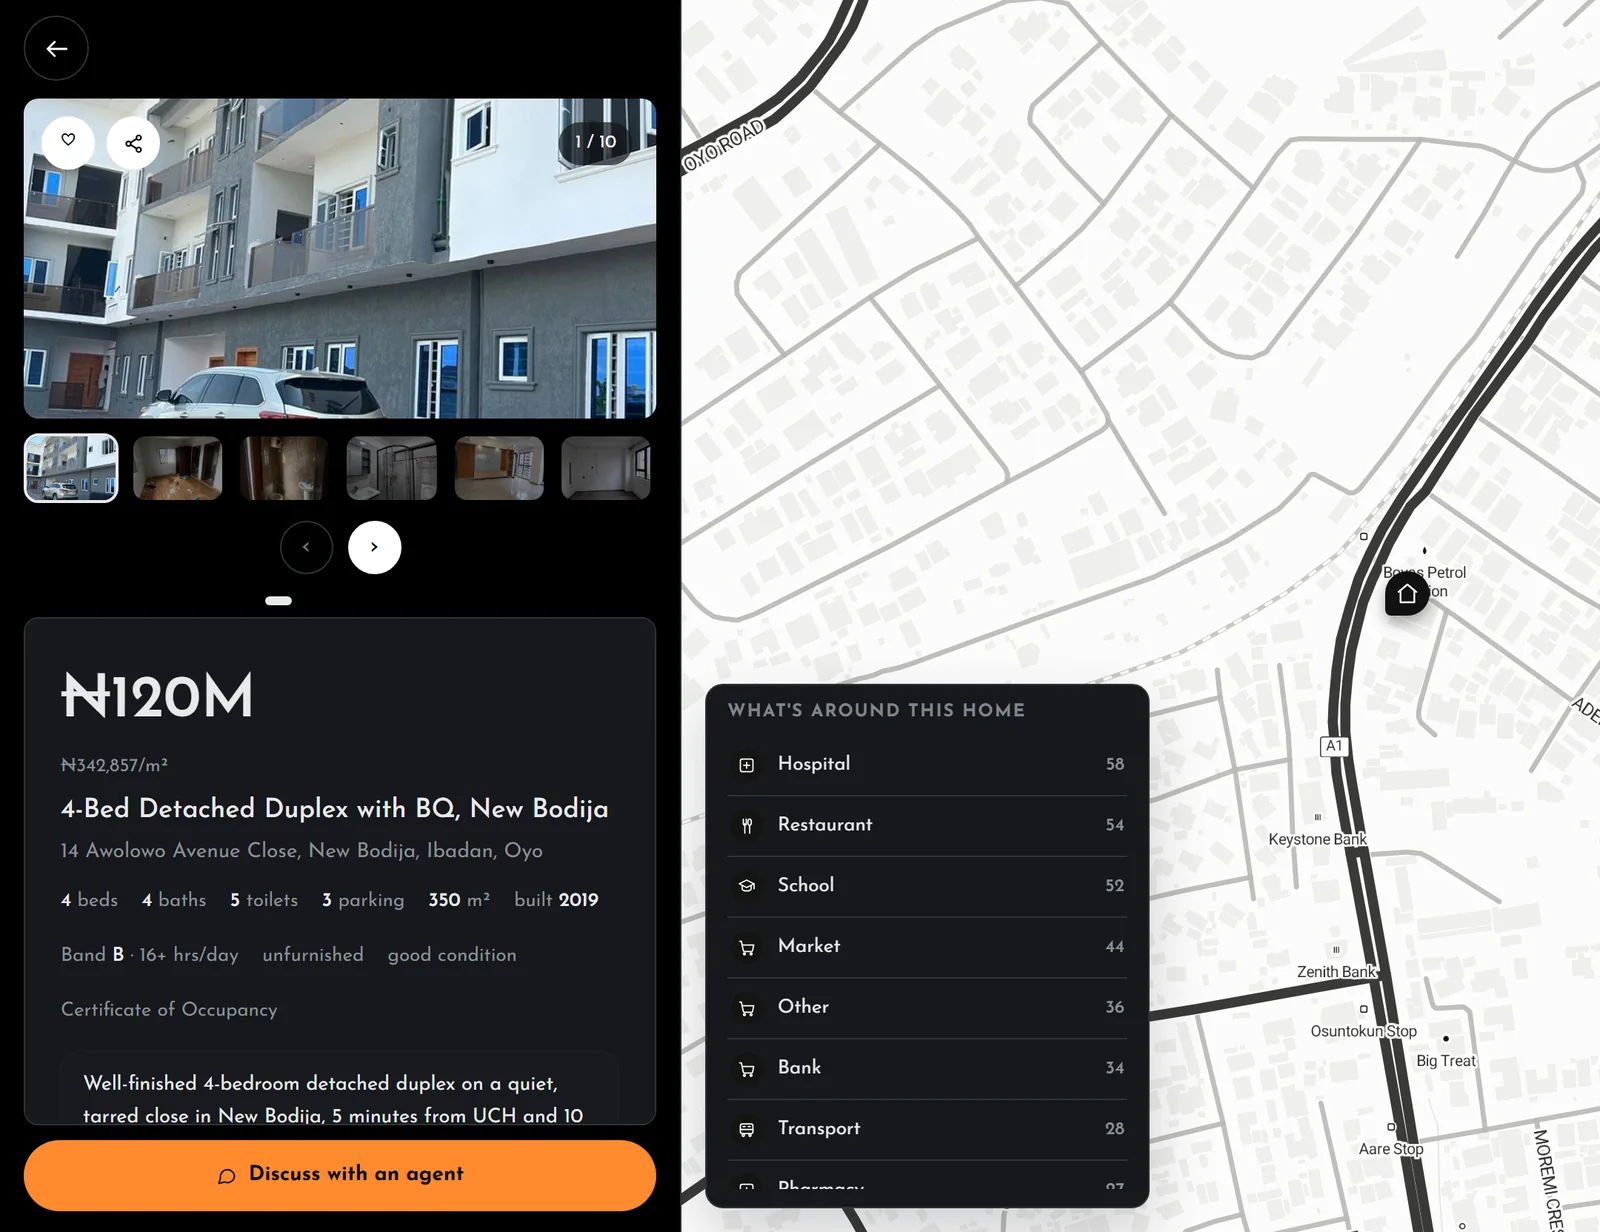This screenshot has height=1232, width=1600.
Task: Open the Hospital row in nearby list
Action: 927,764
